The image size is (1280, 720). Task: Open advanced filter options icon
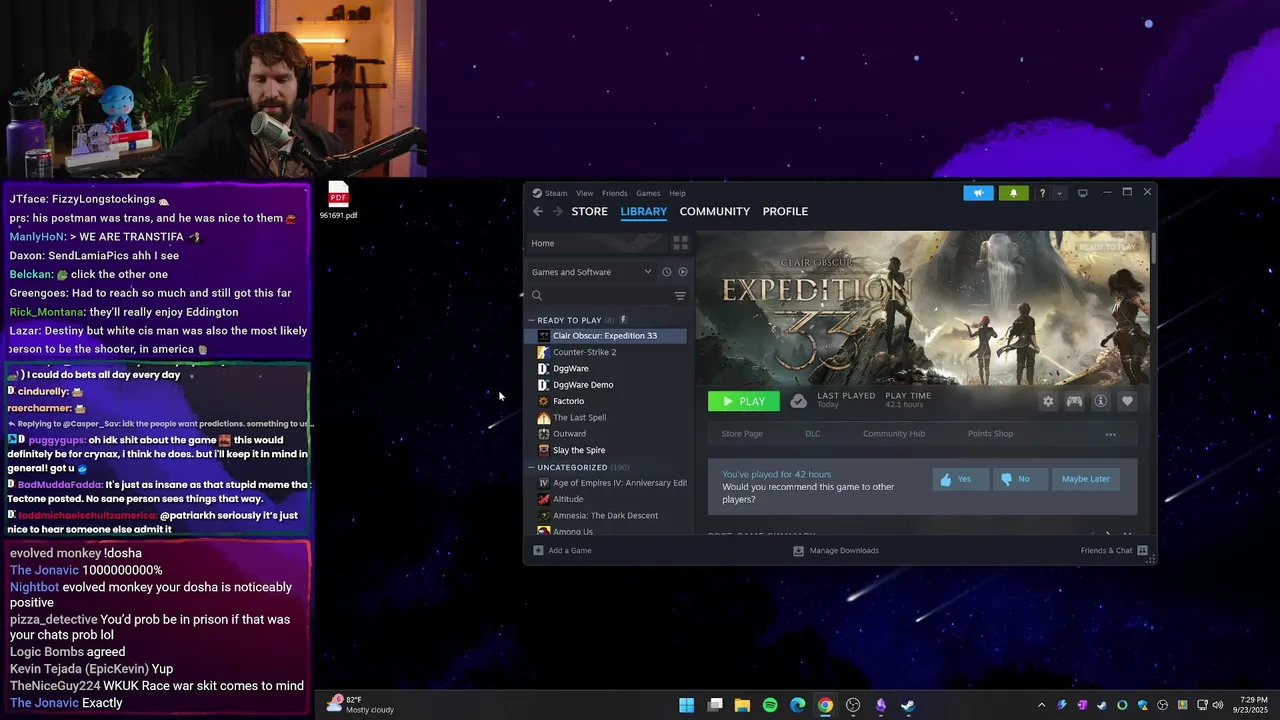[680, 295]
